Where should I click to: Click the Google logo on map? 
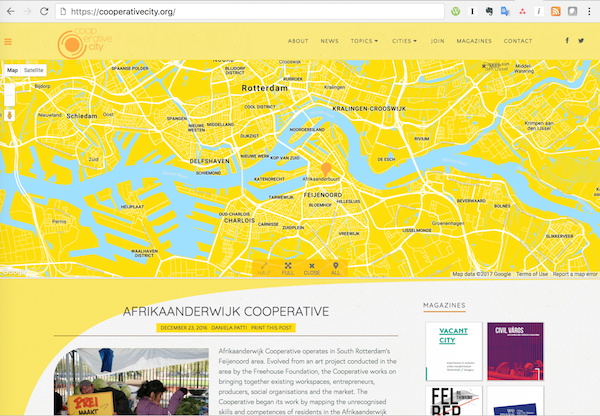[x=14, y=272]
